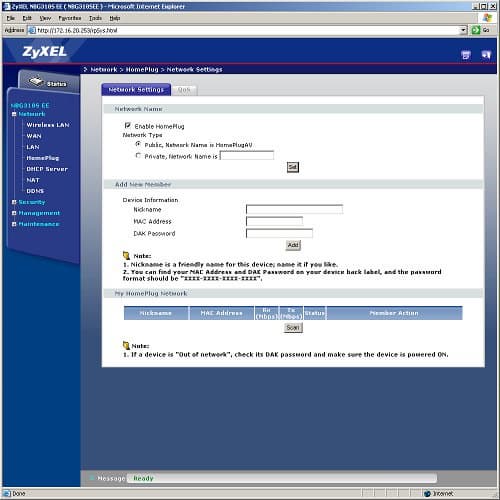Click the ZyXEL logo
Viewport: 500px width, 500px height.
tap(44, 52)
